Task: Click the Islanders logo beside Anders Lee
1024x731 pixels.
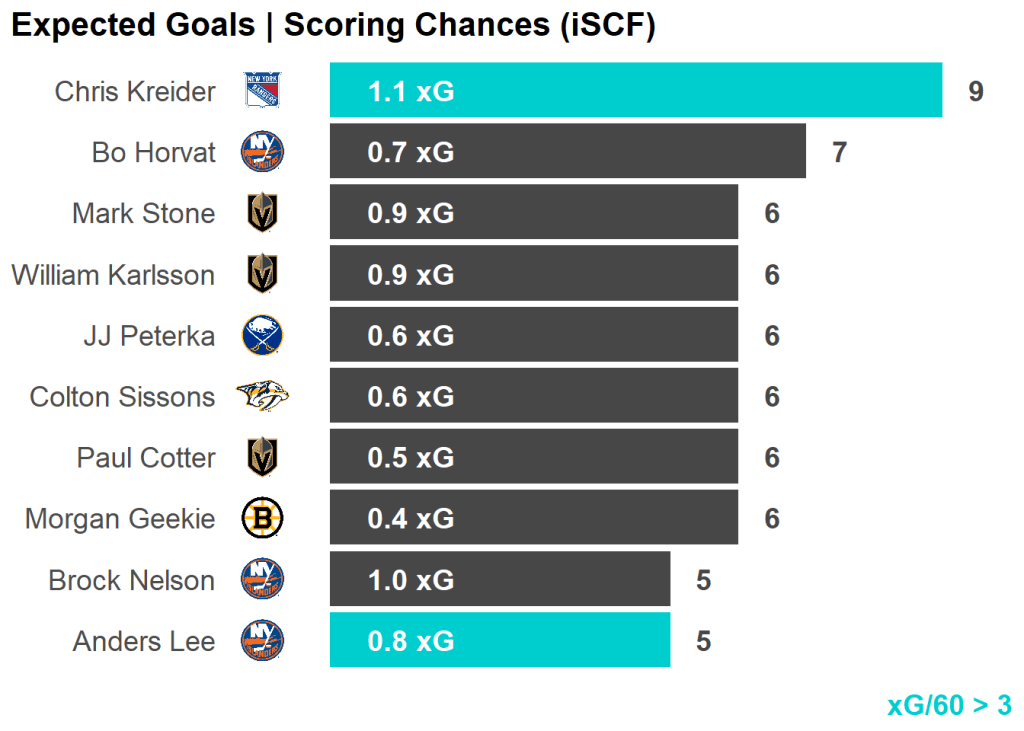Action: coord(262,641)
